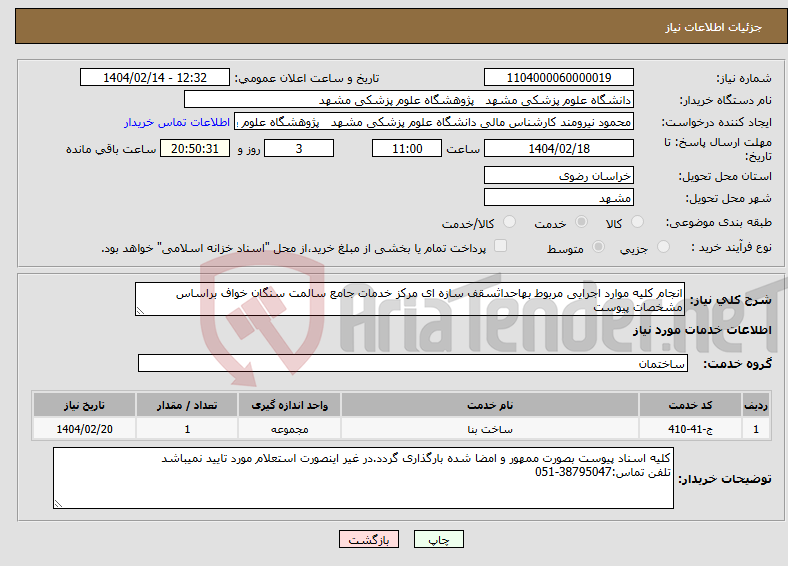Click service code cell ج-41-410
The width and height of the screenshot is (788, 566).
point(691,429)
